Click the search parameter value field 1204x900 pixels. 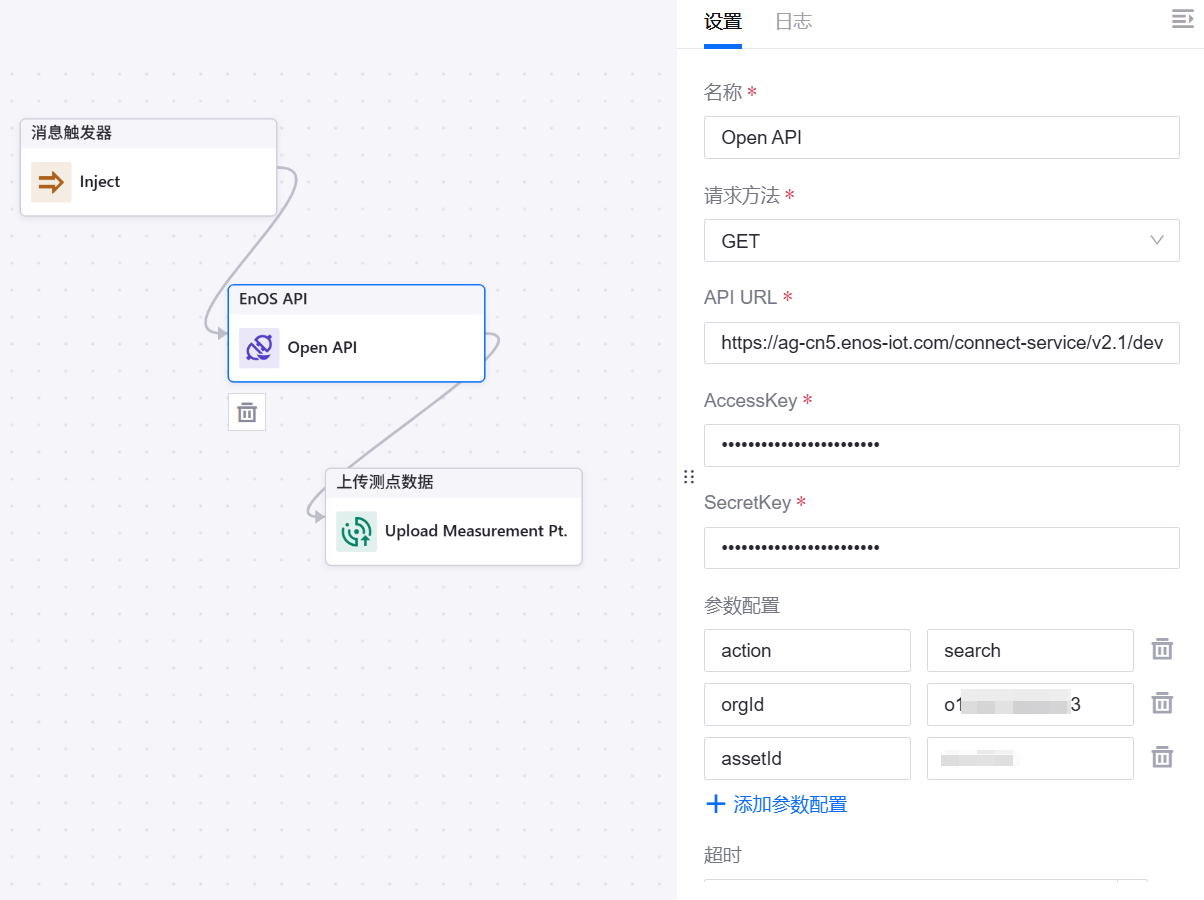coord(1029,650)
